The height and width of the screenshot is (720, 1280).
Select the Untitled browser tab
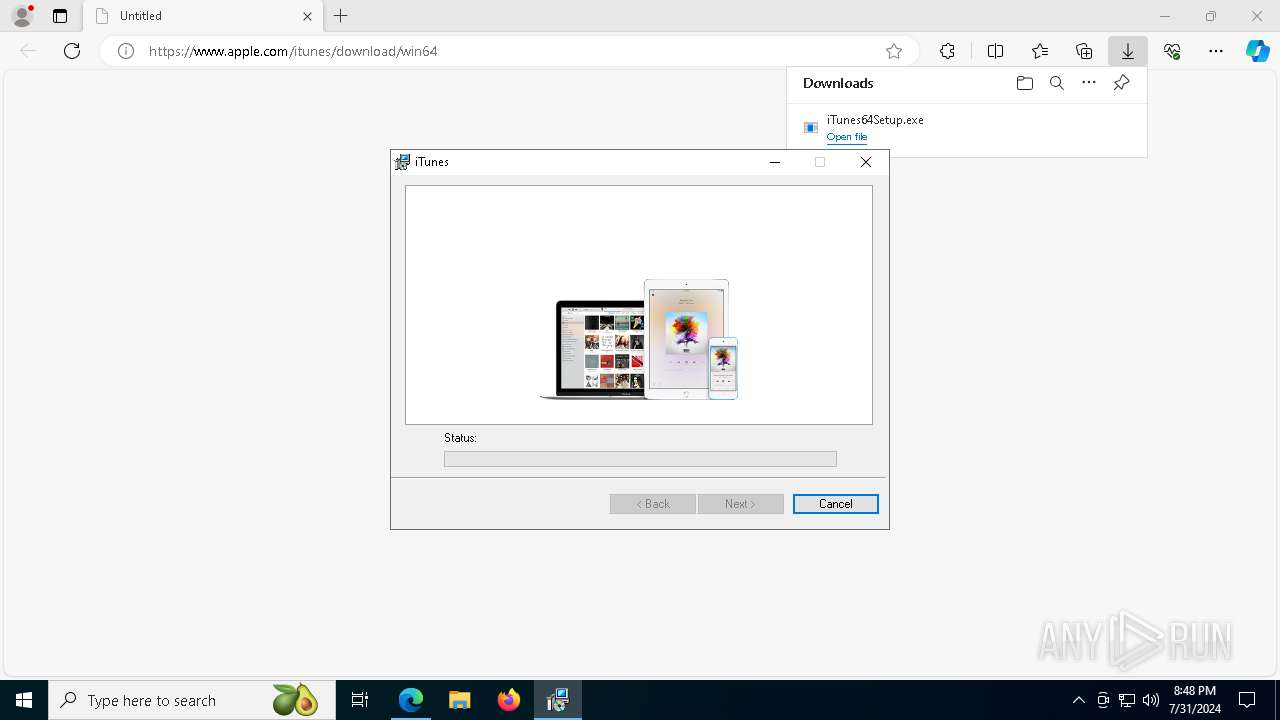point(203,16)
